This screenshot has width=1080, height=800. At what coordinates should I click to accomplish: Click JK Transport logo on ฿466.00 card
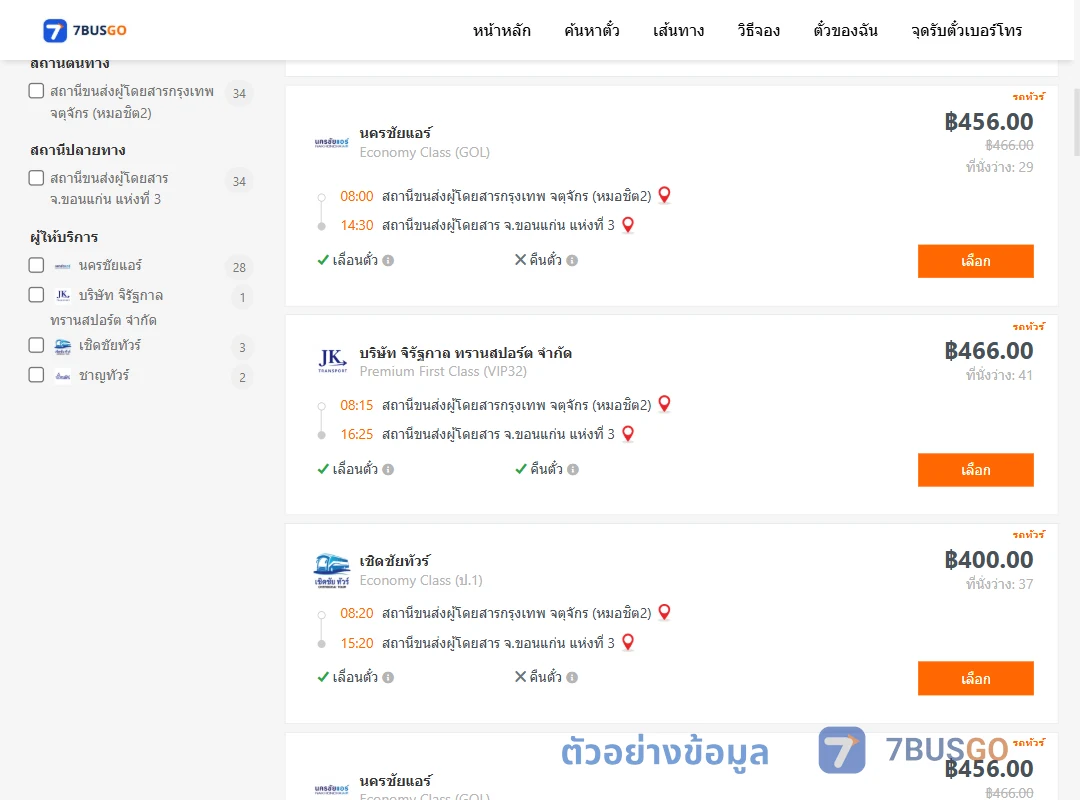tap(332, 360)
